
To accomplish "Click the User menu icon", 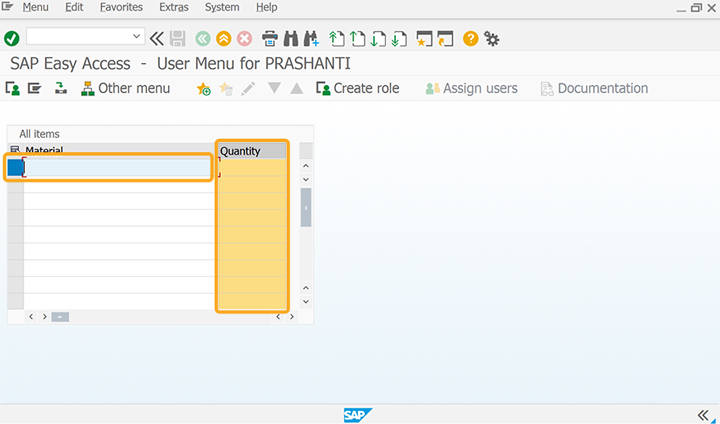I will coord(12,88).
